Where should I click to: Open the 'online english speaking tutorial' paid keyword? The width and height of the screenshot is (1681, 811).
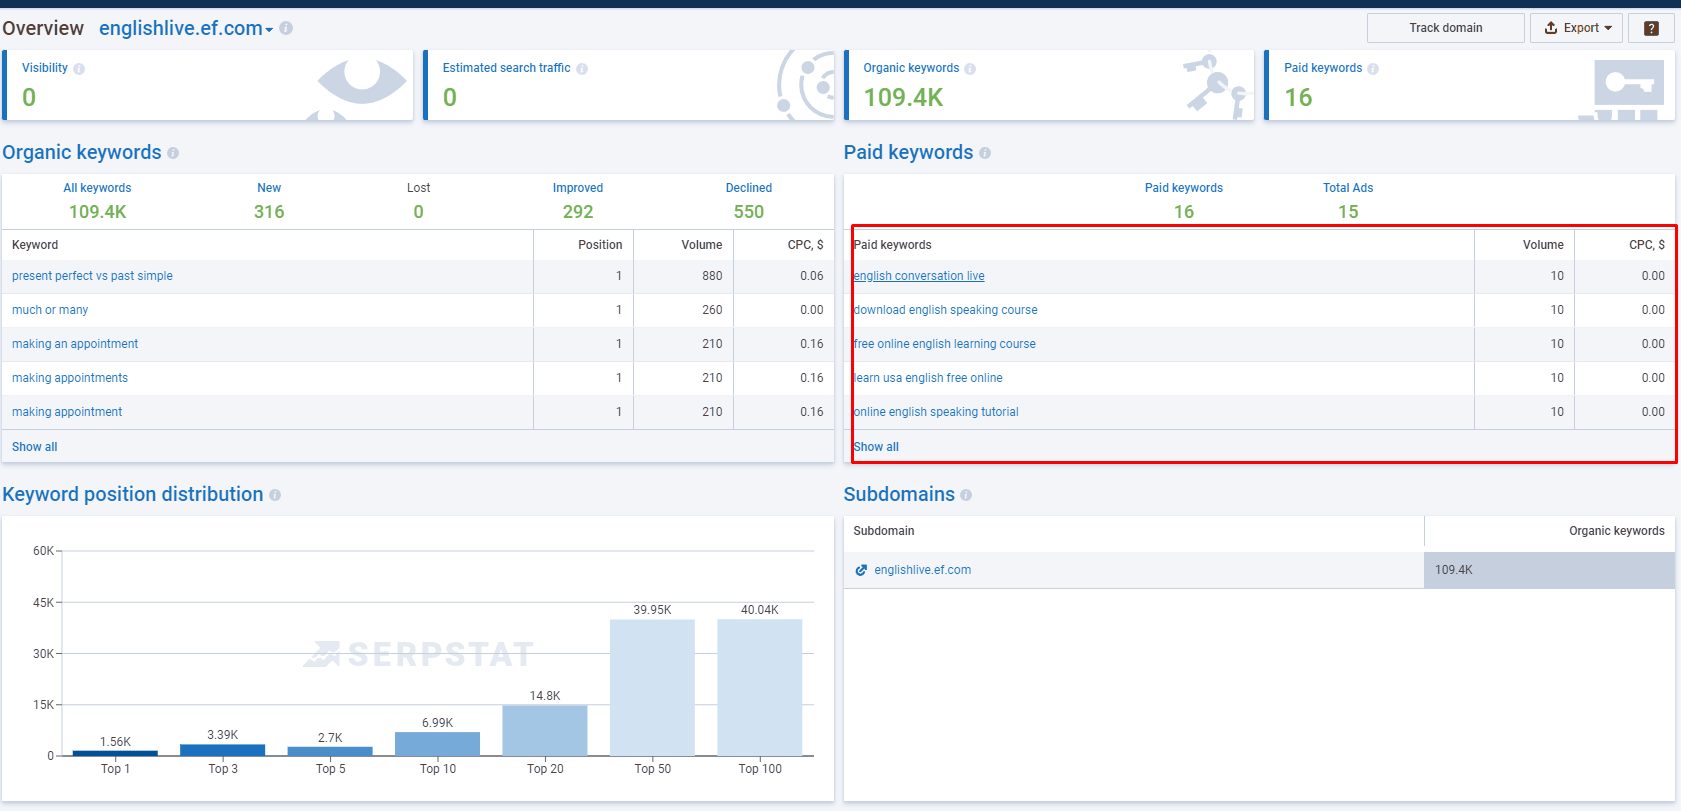coord(936,412)
